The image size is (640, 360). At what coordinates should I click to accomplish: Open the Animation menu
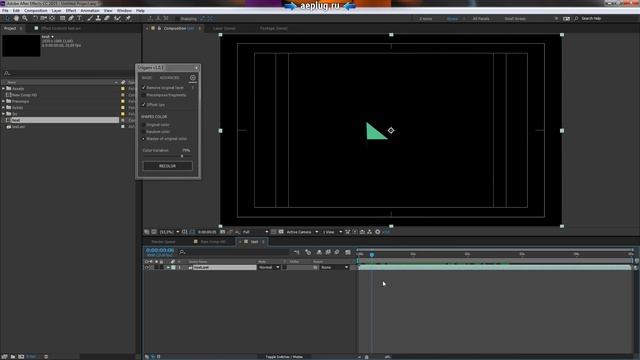coord(90,11)
